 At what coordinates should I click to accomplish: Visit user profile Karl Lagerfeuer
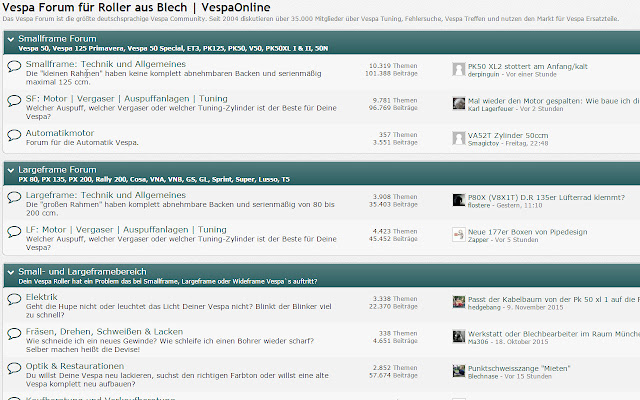coord(491,109)
